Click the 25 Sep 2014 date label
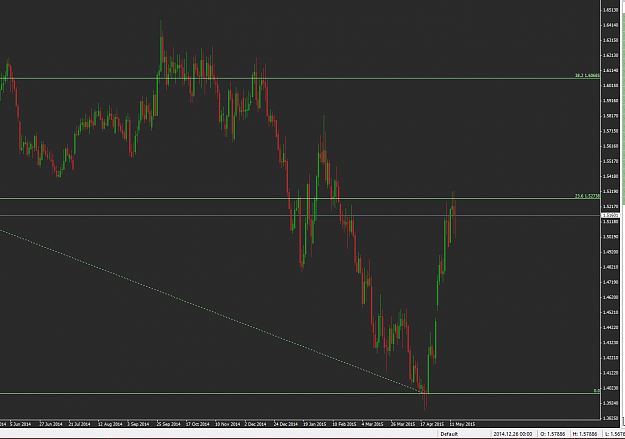Viewport: 625px width, 439px height. pos(168,424)
